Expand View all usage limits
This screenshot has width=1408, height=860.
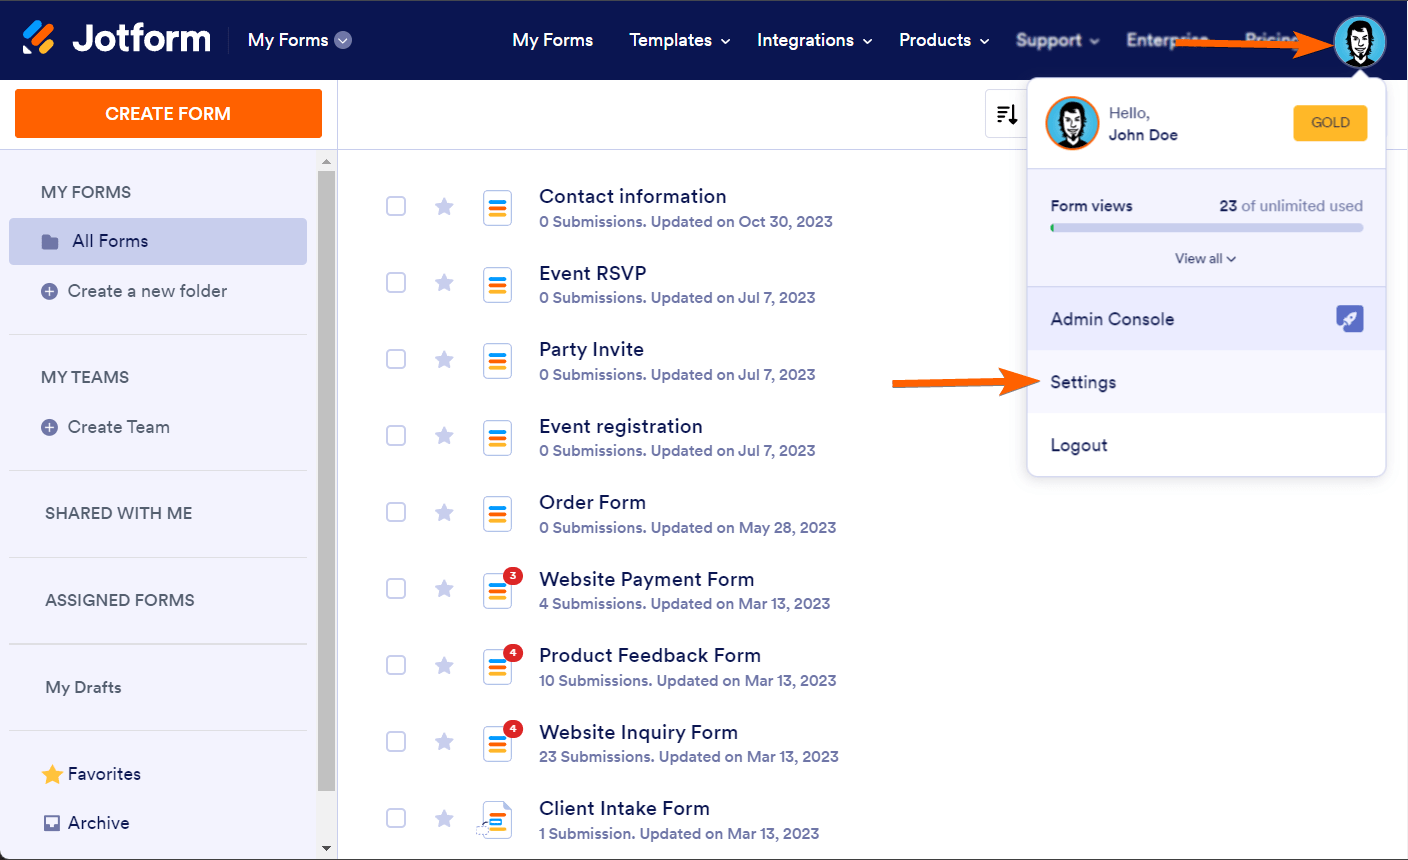[1205, 259]
